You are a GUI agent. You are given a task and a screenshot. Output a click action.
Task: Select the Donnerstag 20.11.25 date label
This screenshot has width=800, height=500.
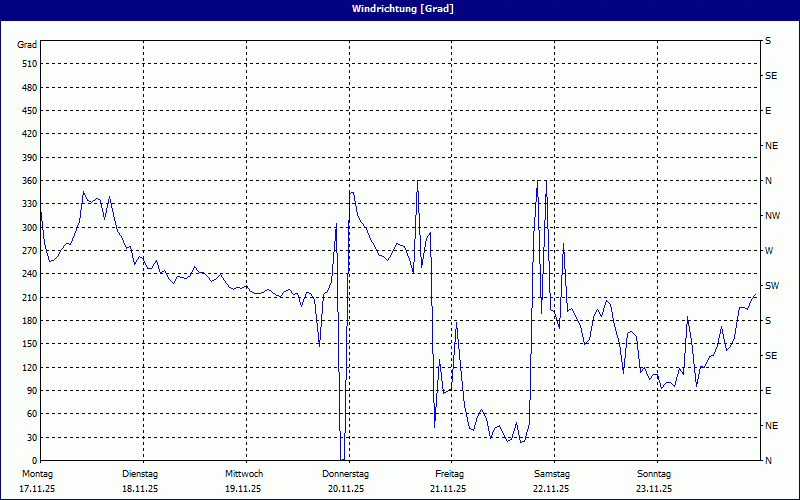point(346,481)
